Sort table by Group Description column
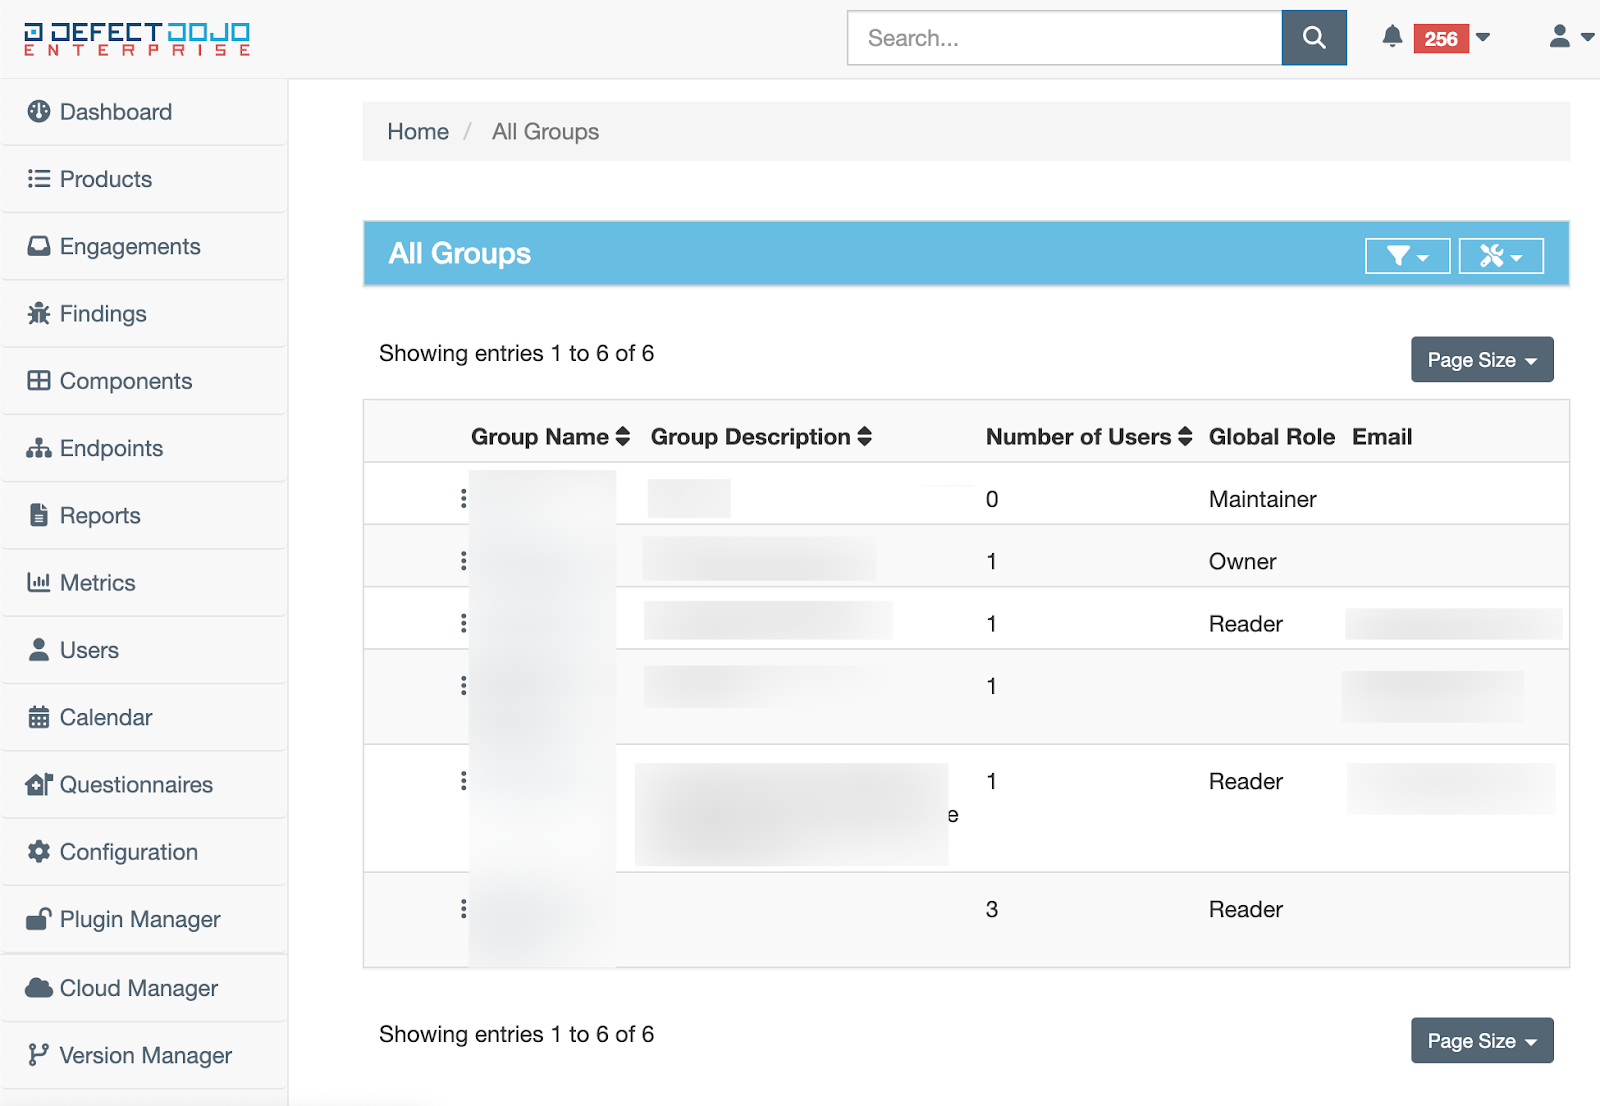This screenshot has width=1600, height=1106. point(761,437)
